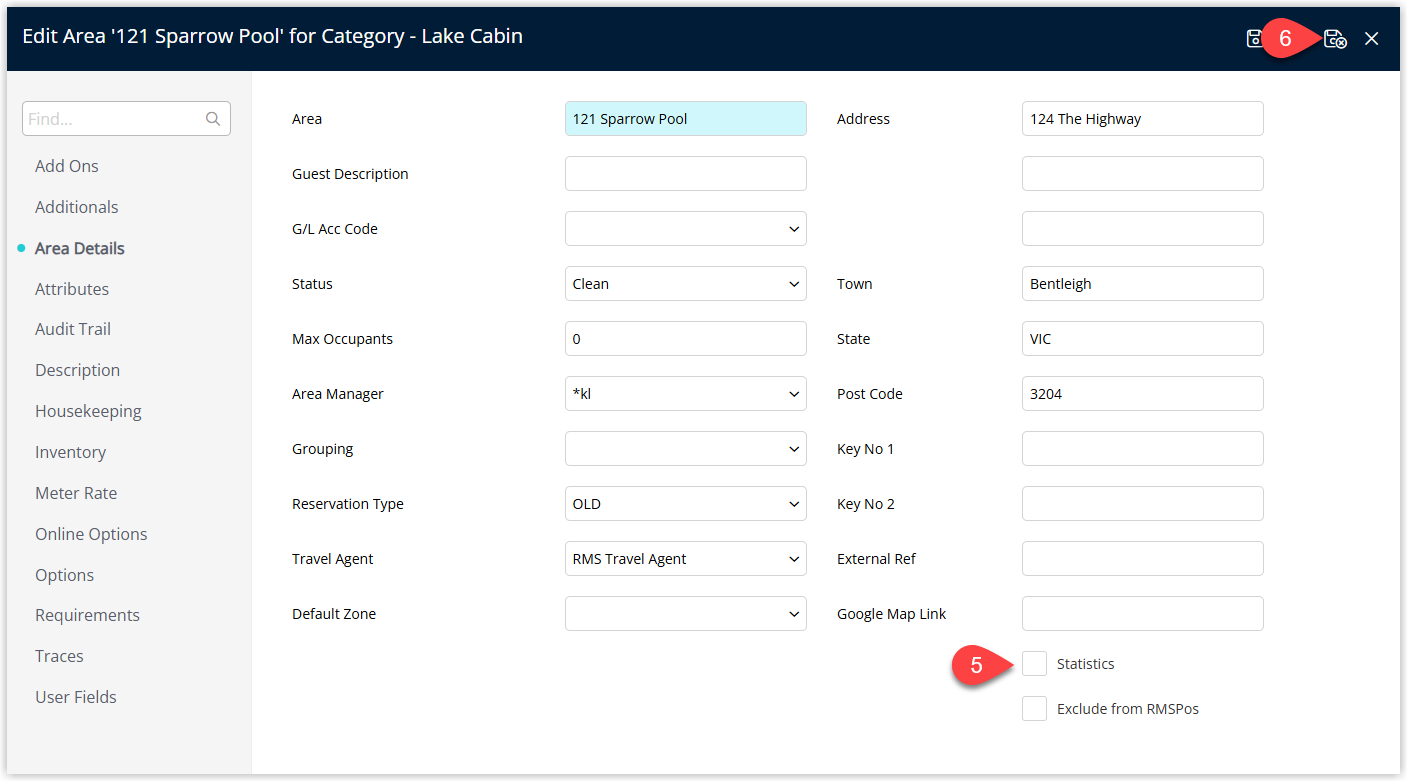Open the G/L Acc Code dropdown
1408x782 pixels.
tap(686, 229)
